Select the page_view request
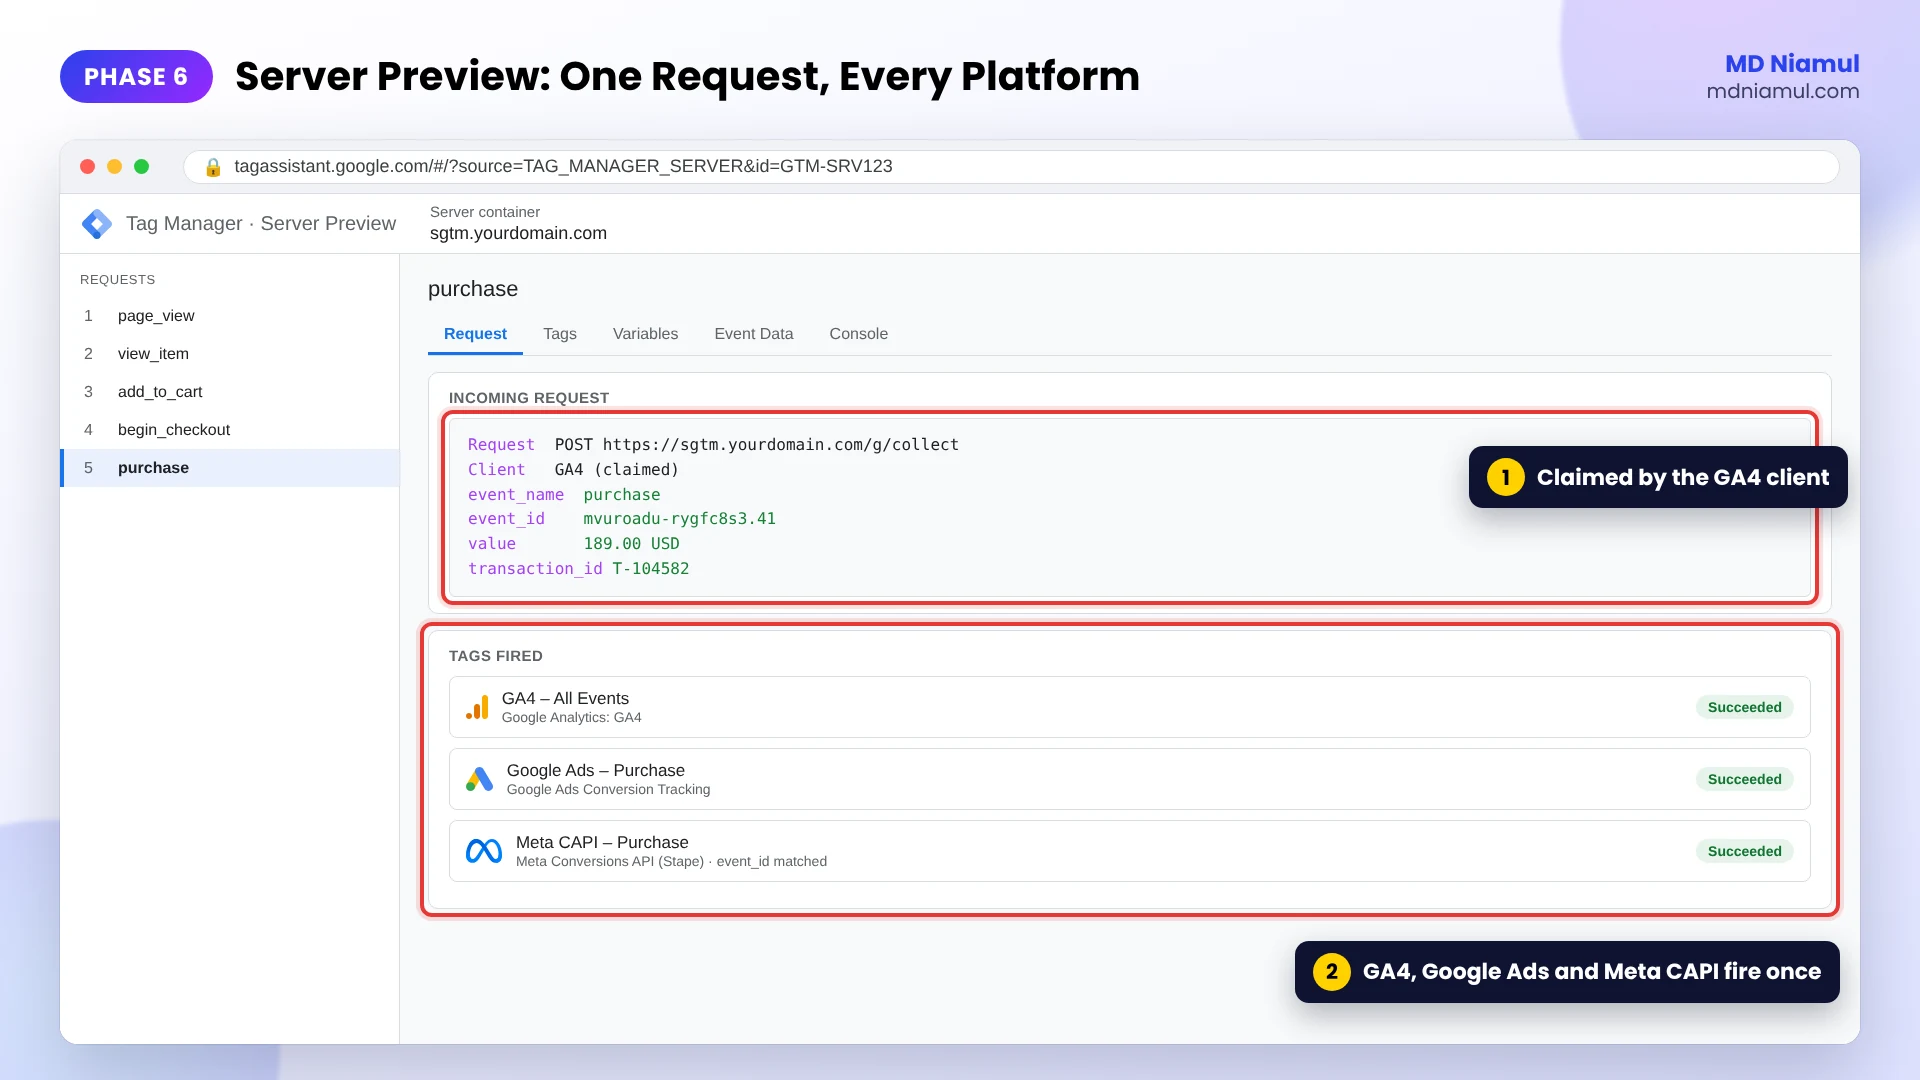The image size is (1920, 1080). coord(230,316)
